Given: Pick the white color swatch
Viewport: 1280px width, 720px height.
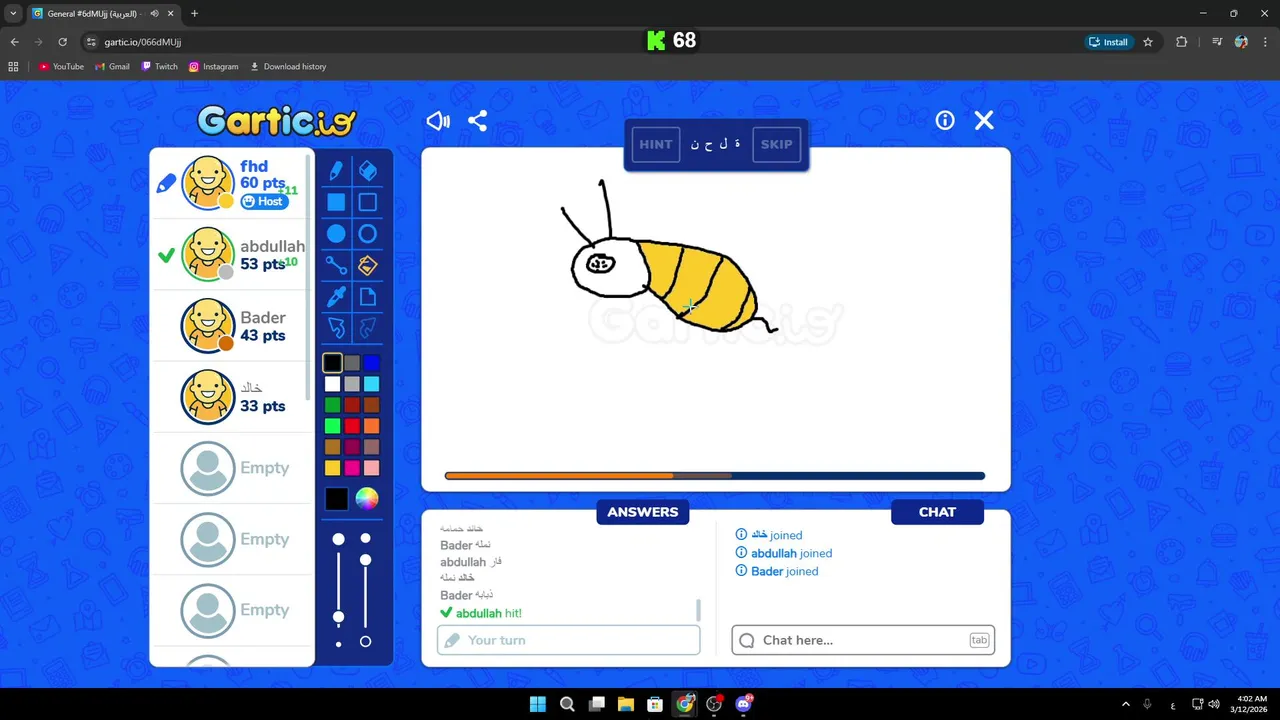Looking at the screenshot, I should click(332, 384).
